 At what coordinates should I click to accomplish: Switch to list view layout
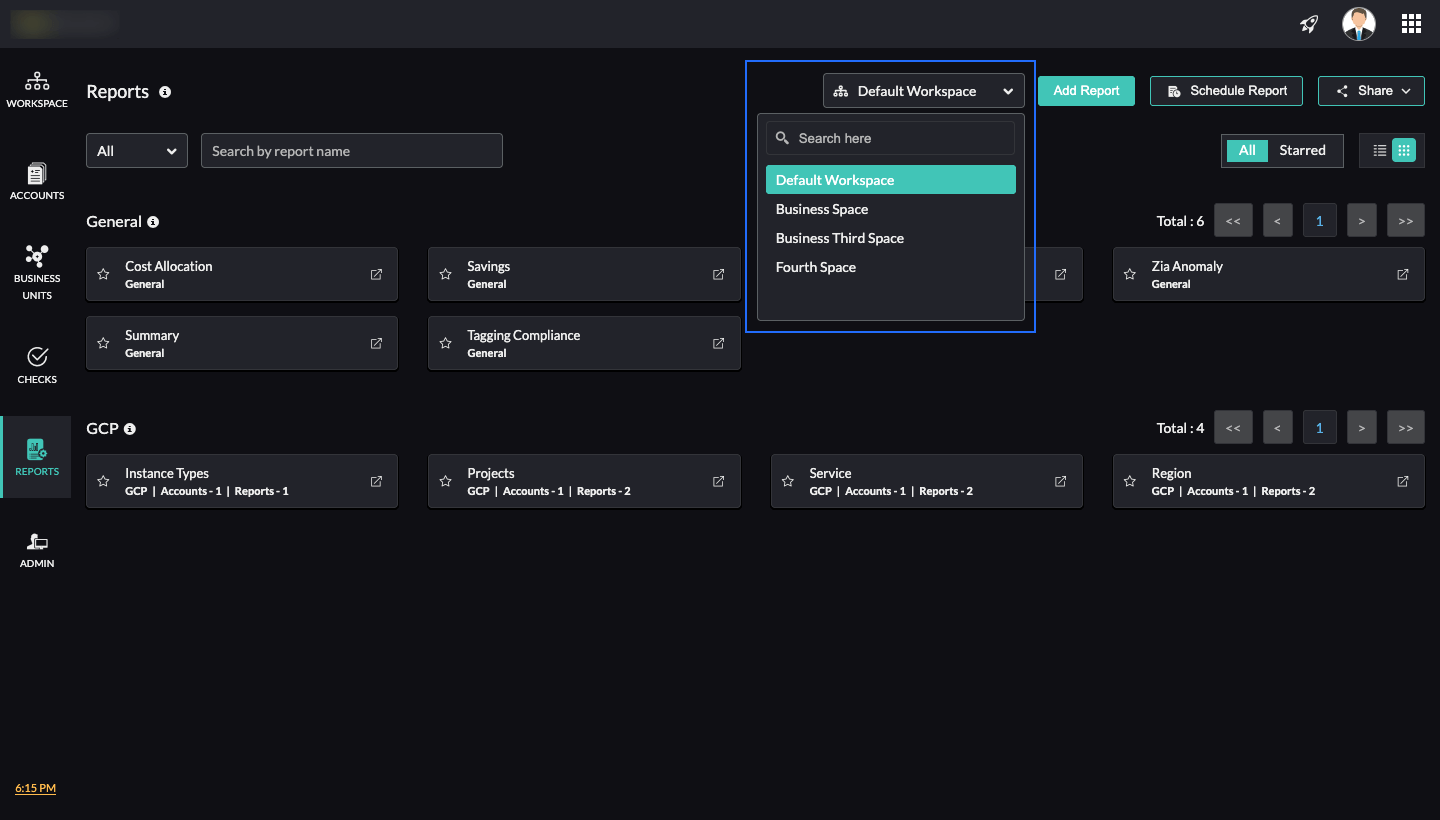(x=1380, y=150)
